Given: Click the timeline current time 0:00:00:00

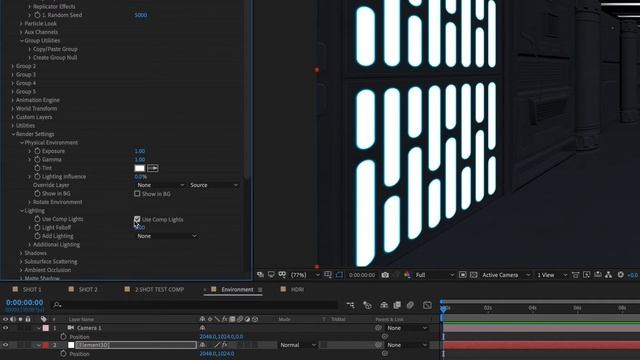Looking at the screenshot, I should pos(24,302).
